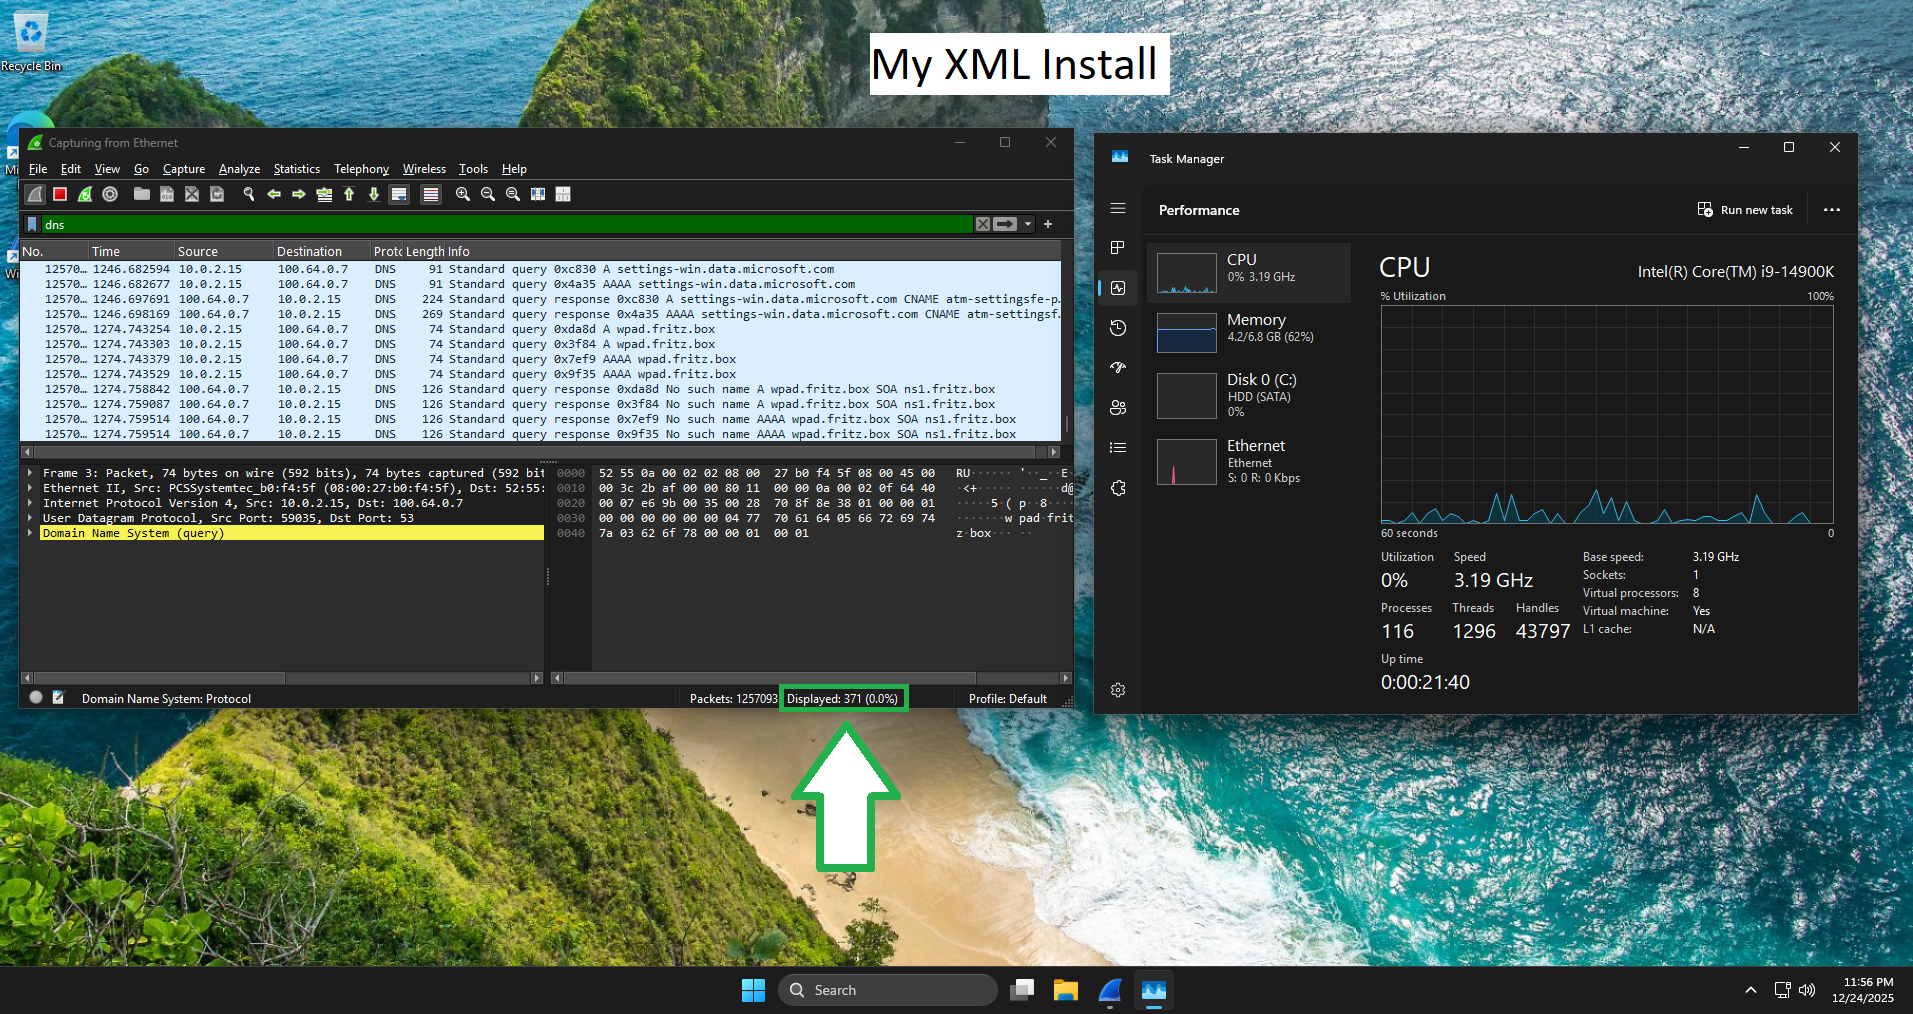Toggle Task Manager hamburger navigation menu

tap(1118, 208)
